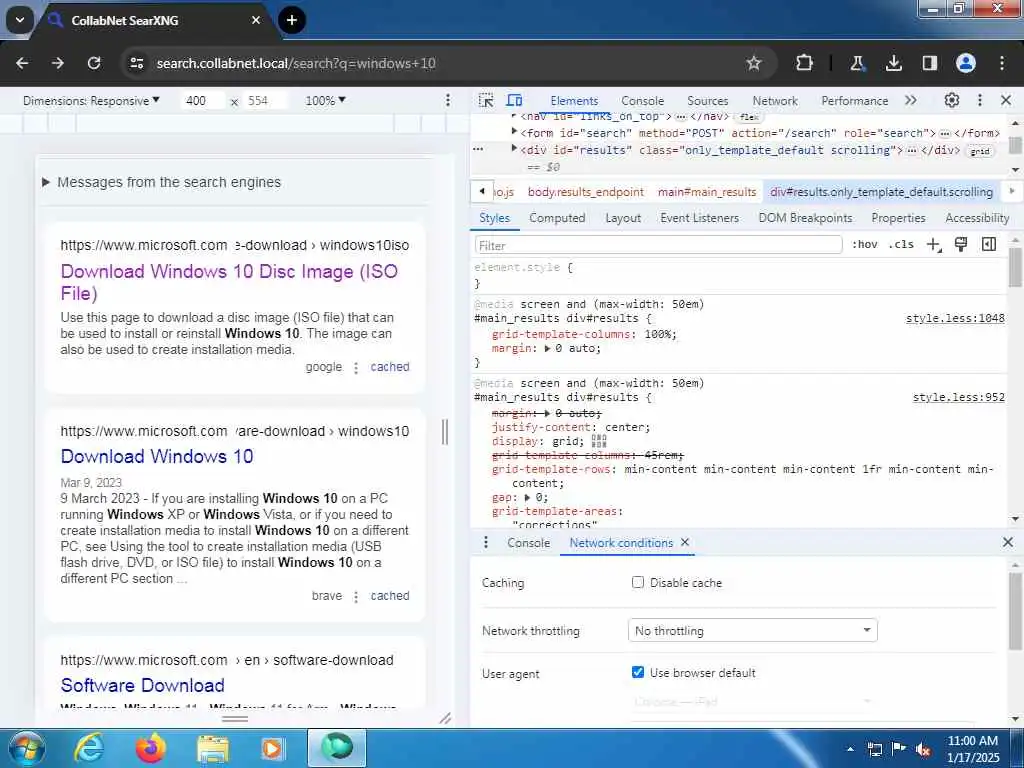Image resolution: width=1024 pixels, height=768 pixels.
Task: Open the Accessibility tab
Action: point(977,218)
